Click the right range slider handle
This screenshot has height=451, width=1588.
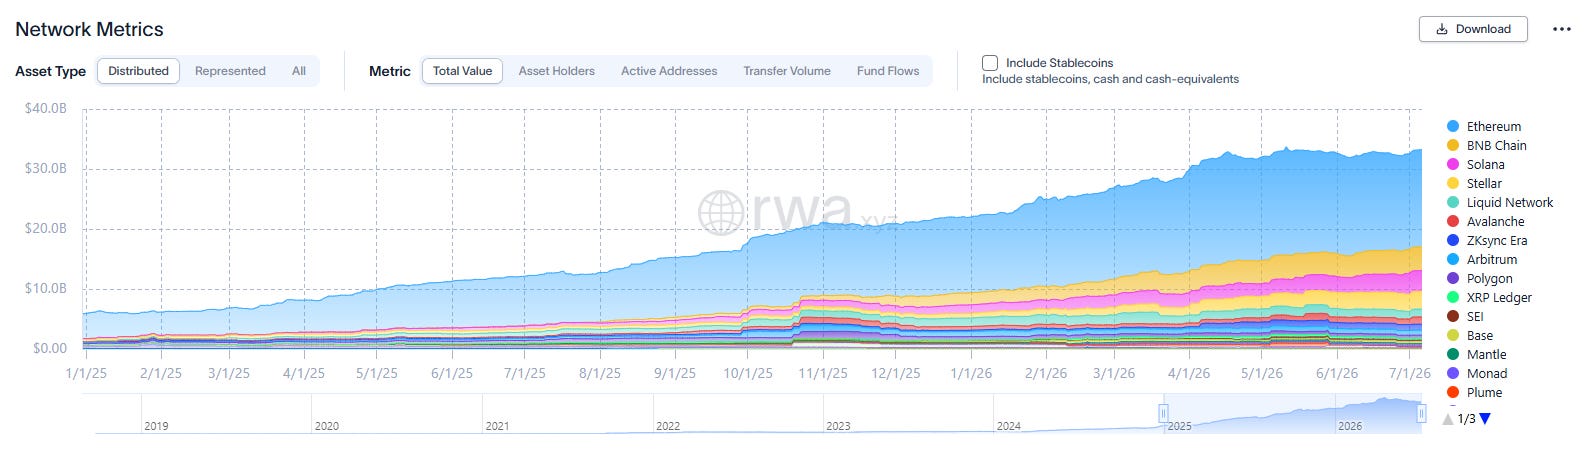click(x=1421, y=413)
